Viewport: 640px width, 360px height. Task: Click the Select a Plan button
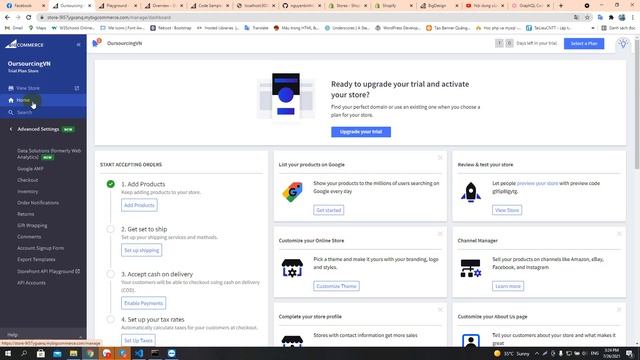584,43
